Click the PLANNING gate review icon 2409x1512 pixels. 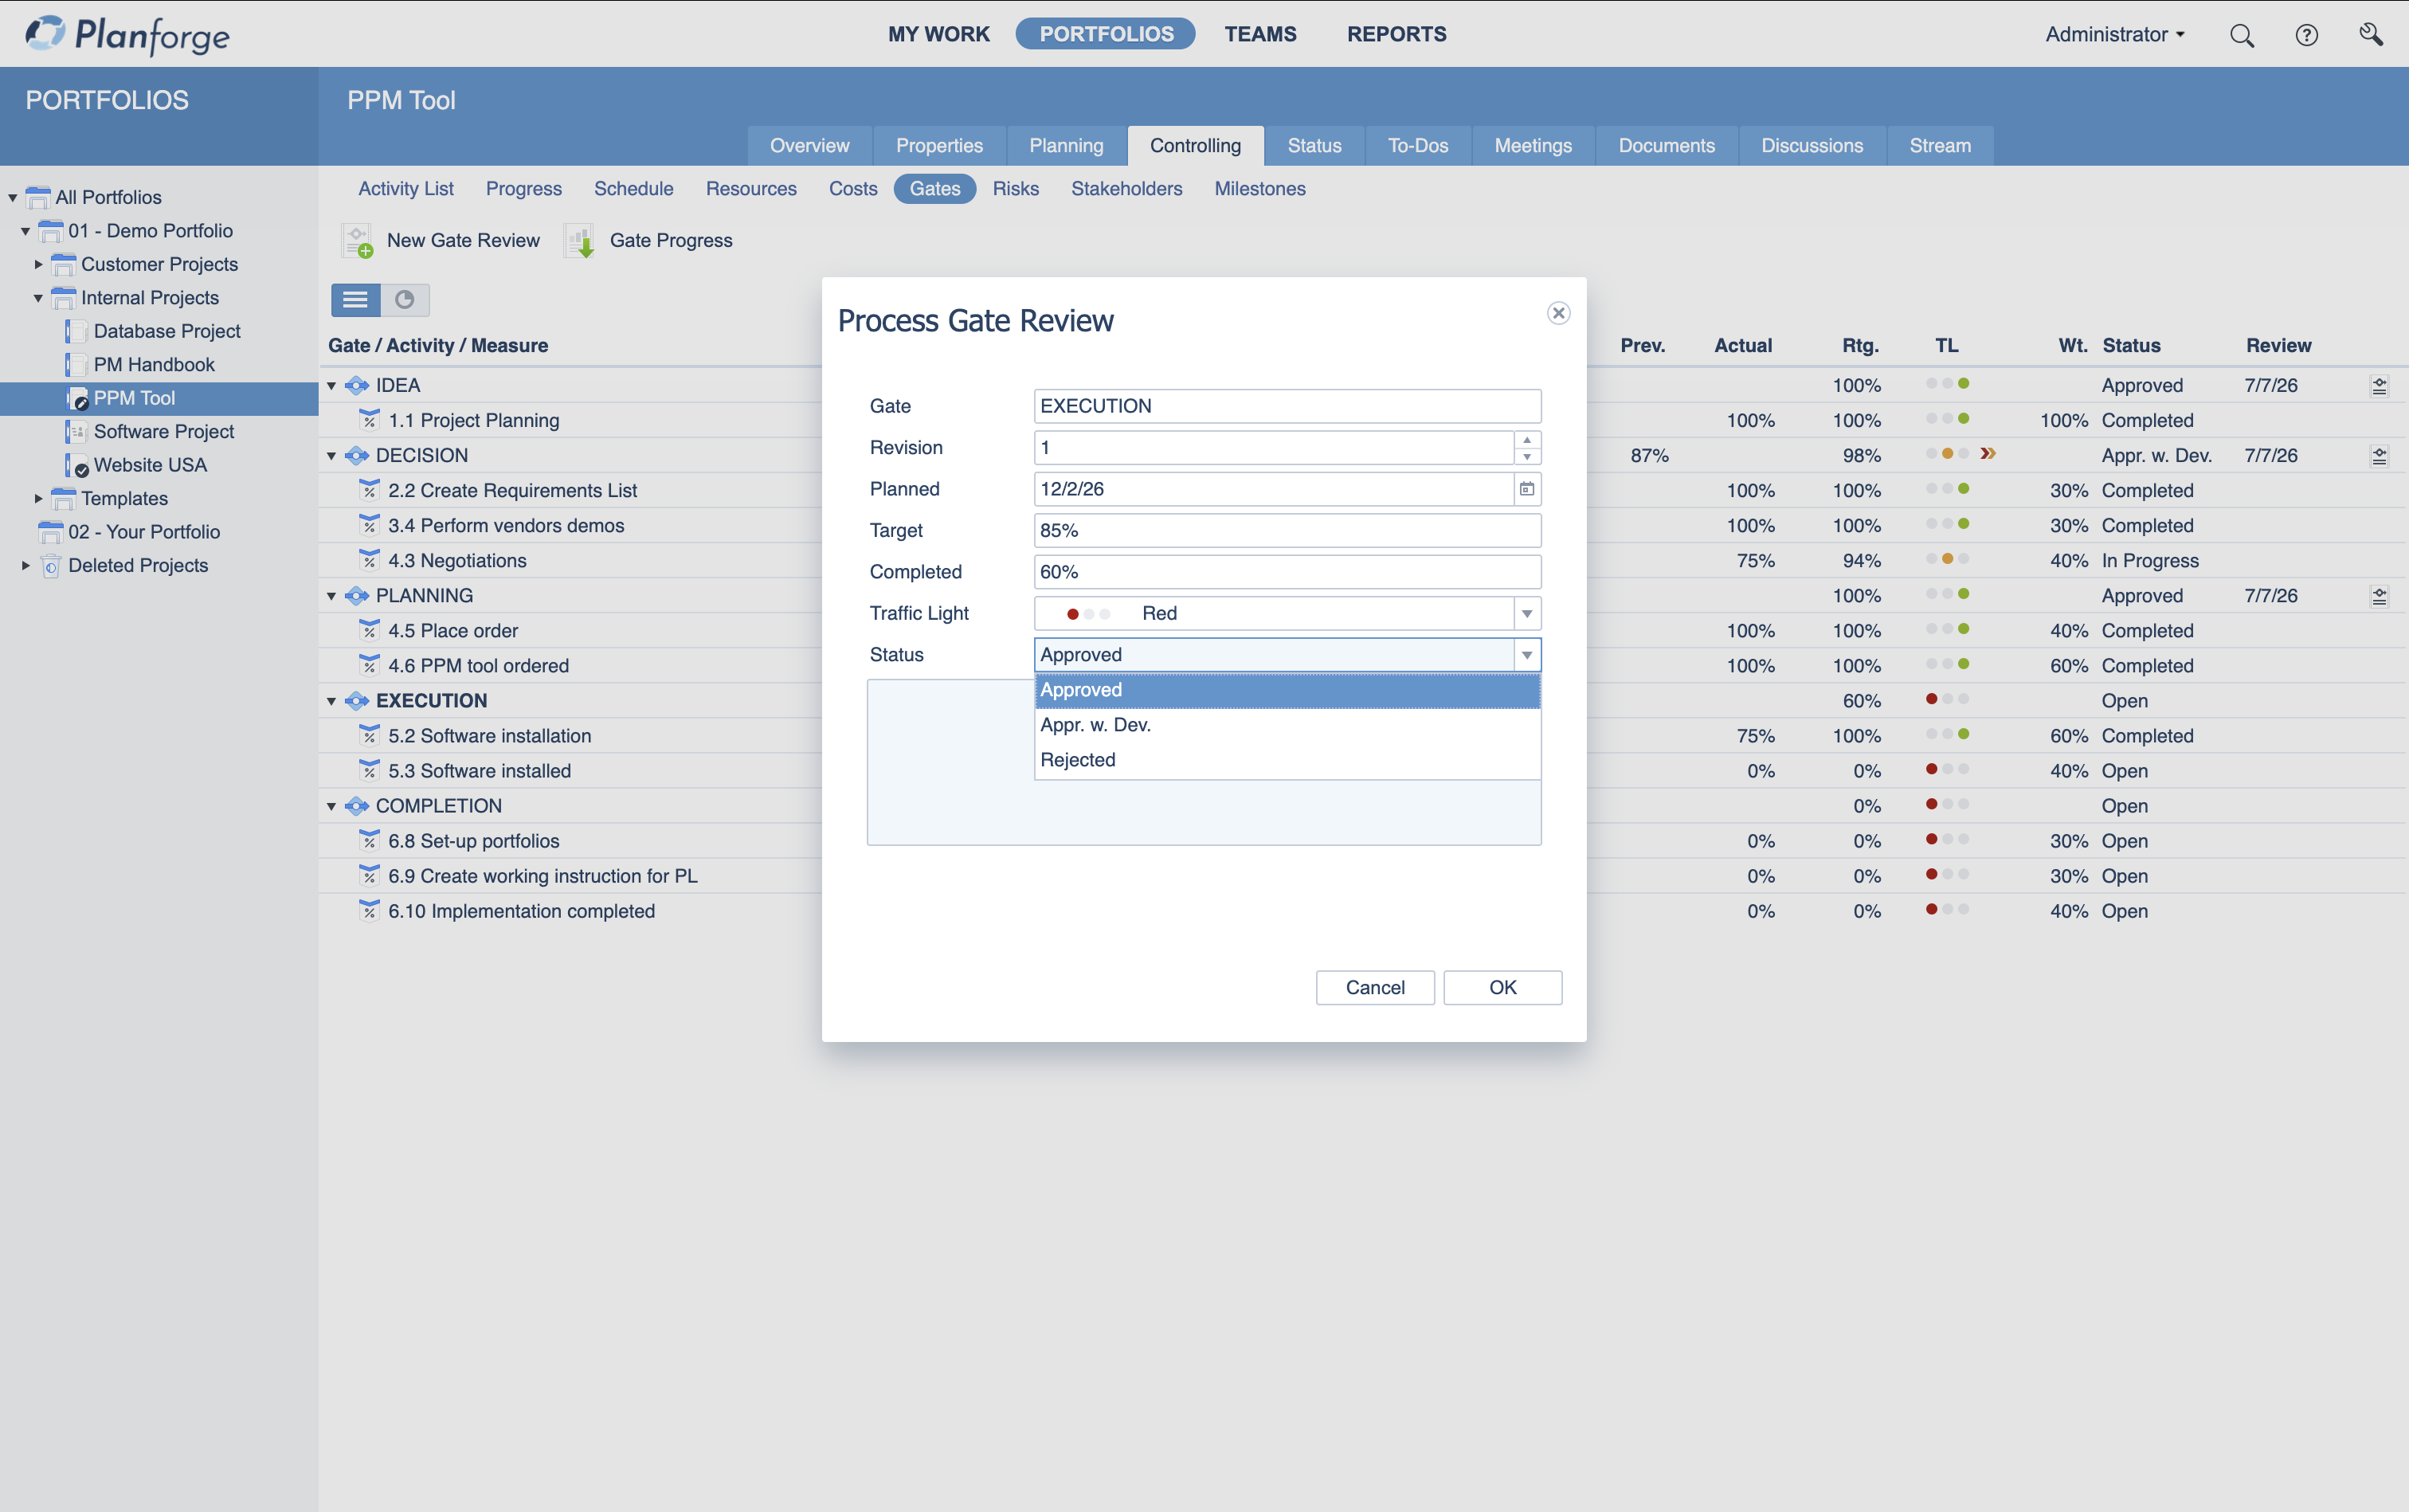(x=2379, y=596)
